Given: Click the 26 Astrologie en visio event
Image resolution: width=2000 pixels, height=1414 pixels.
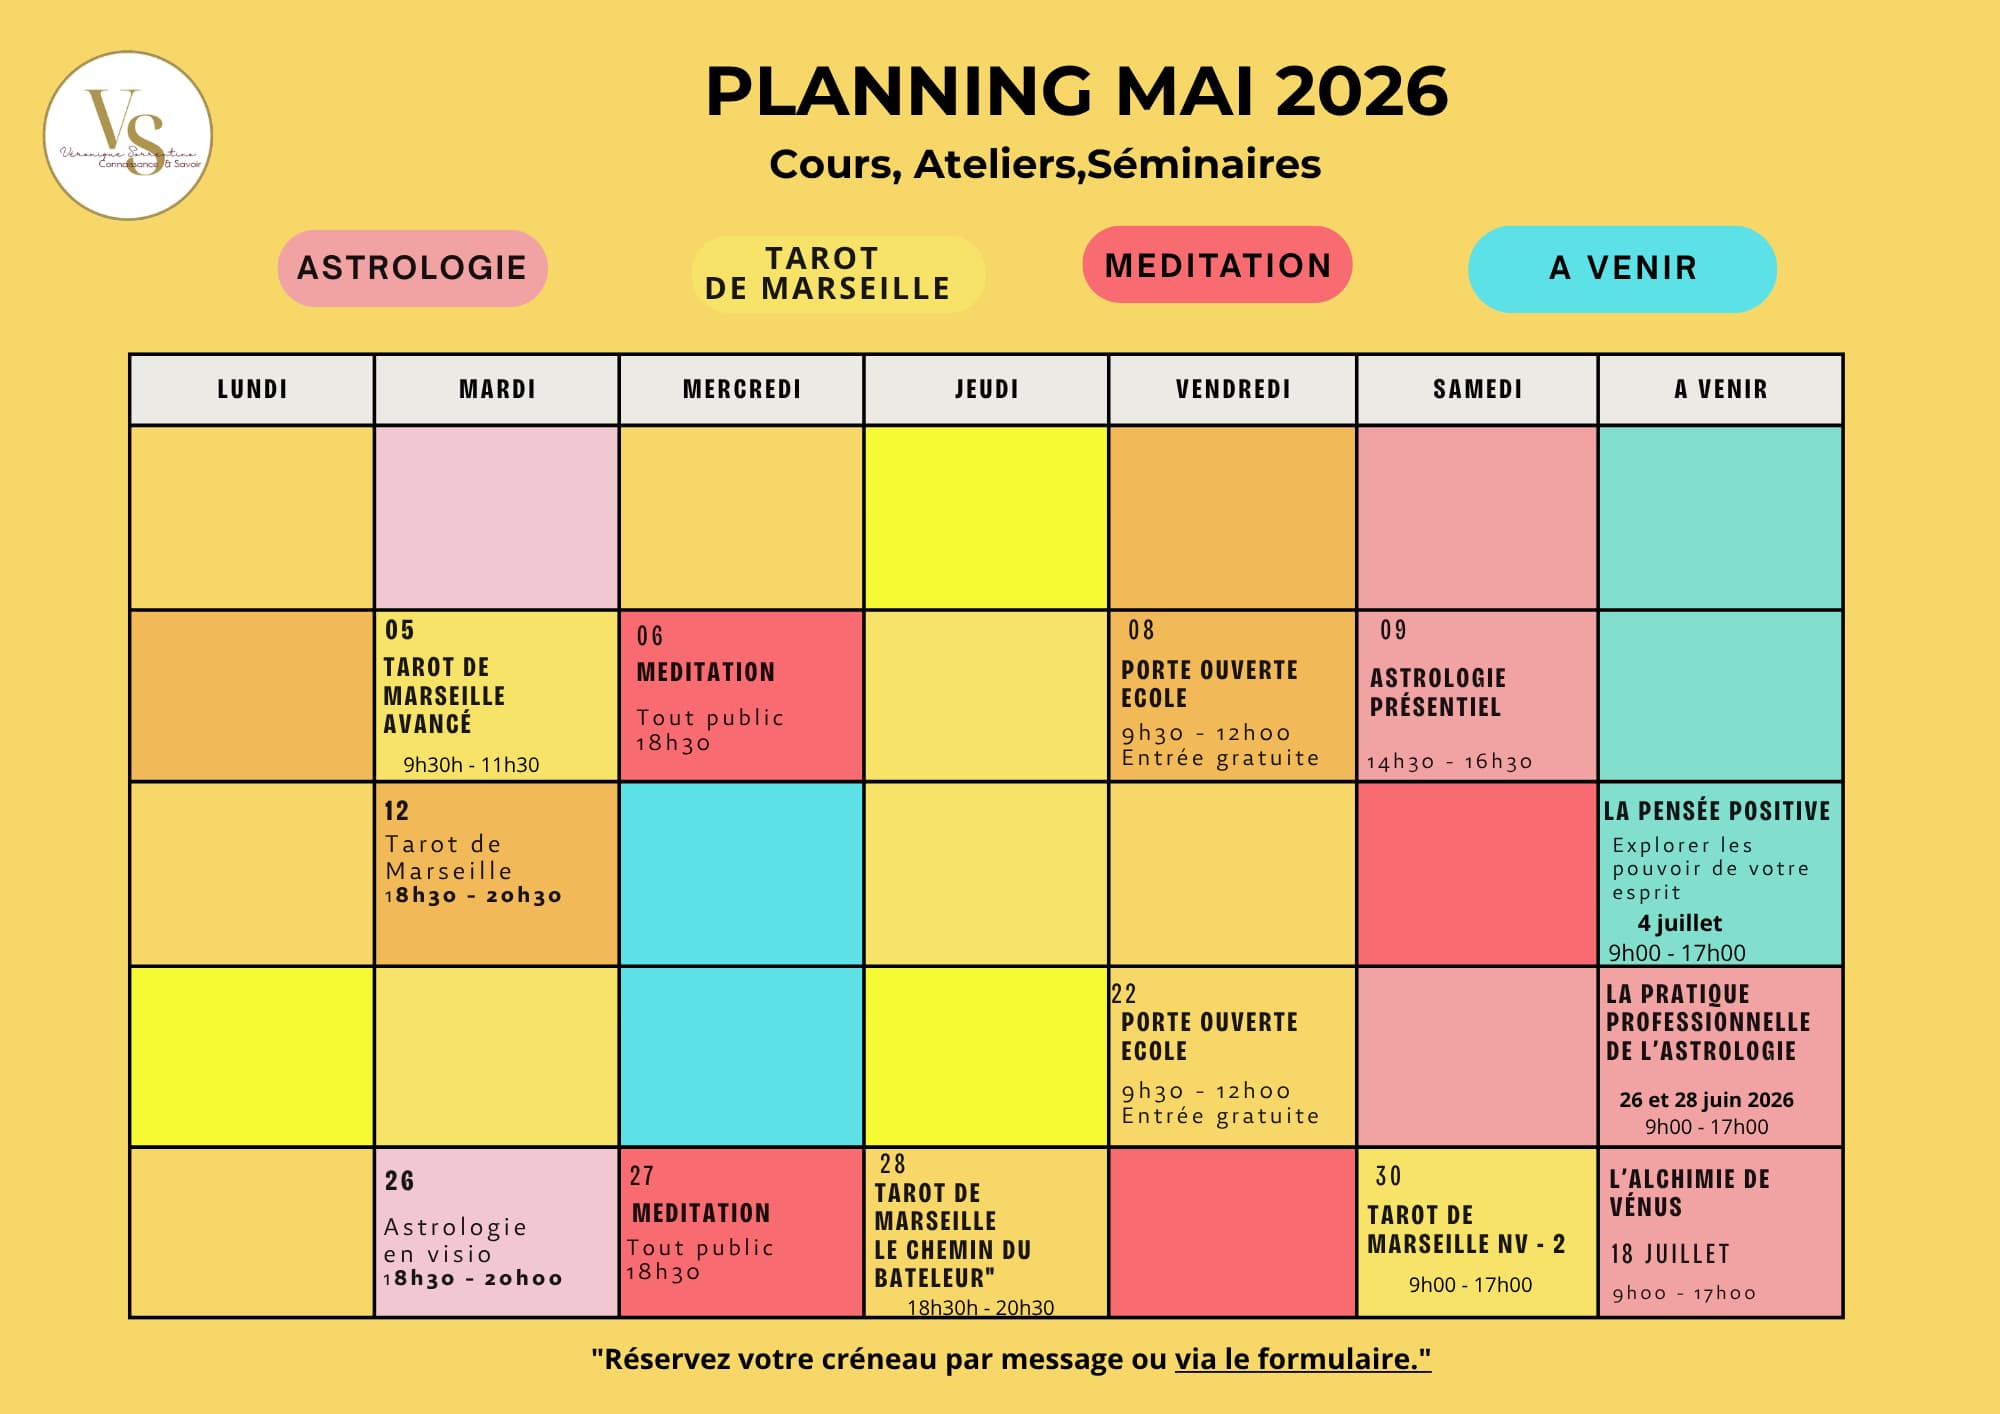Looking at the screenshot, I should point(496,1232).
